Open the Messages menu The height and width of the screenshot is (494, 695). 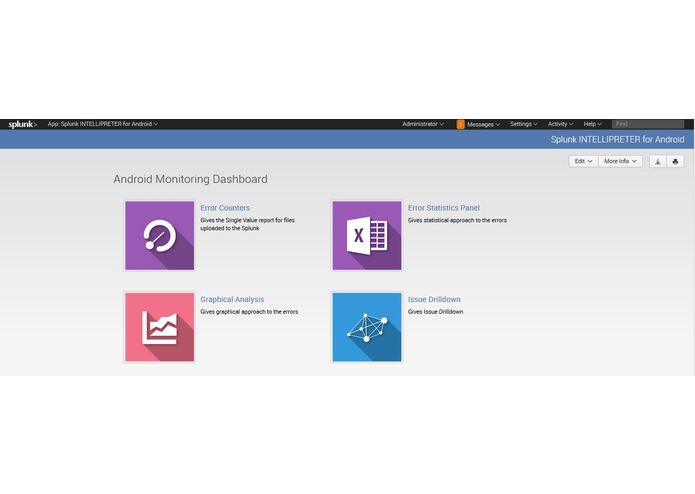click(483, 124)
